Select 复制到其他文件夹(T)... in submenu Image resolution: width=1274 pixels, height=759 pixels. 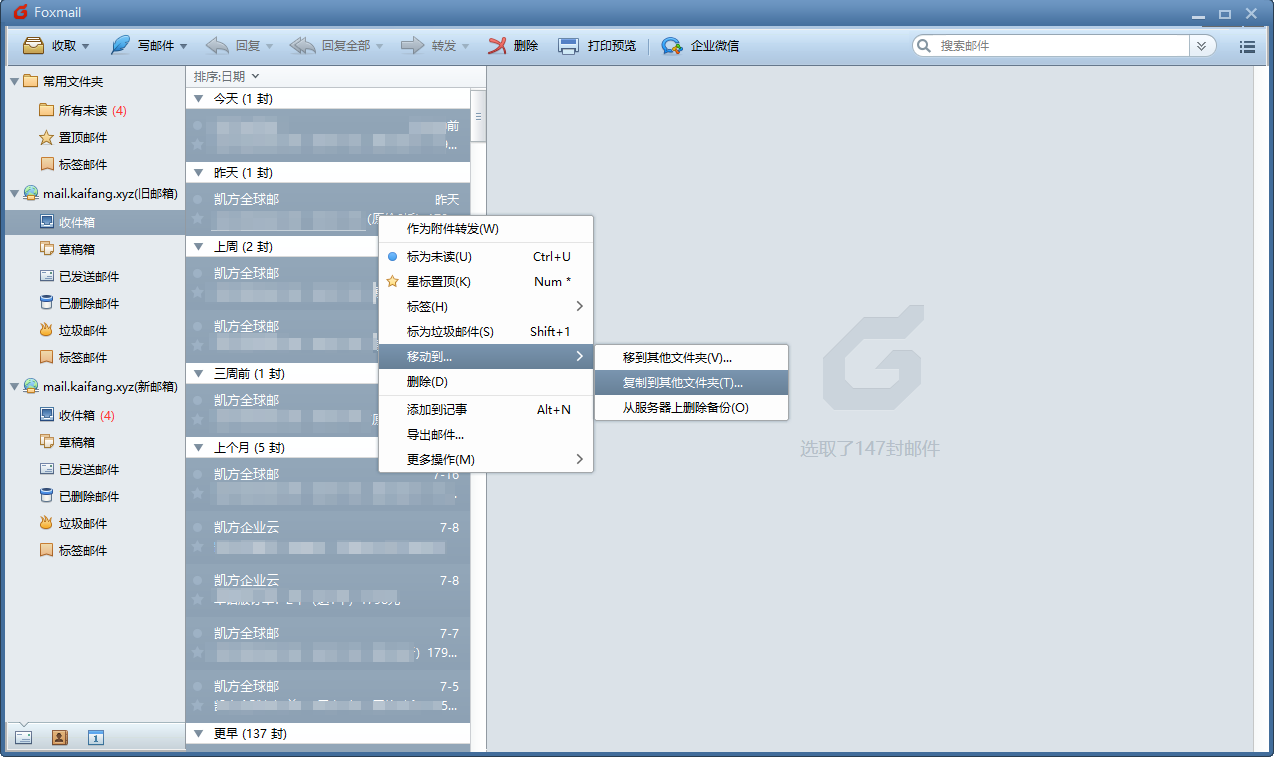click(691, 383)
